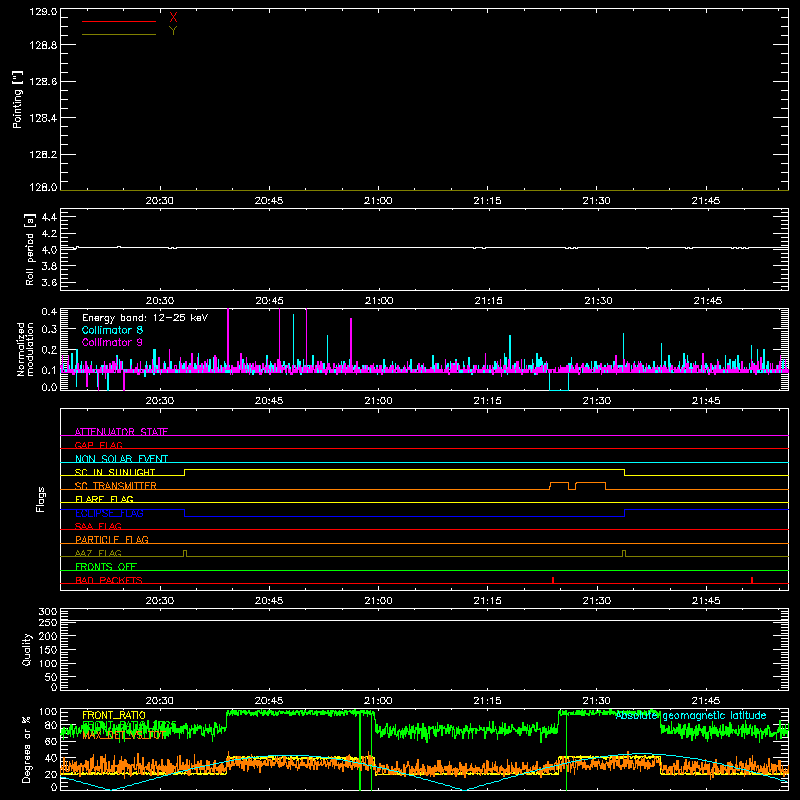Click the Quality axis title
This screenshot has height=800, width=800.
click(x=27, y=649)
